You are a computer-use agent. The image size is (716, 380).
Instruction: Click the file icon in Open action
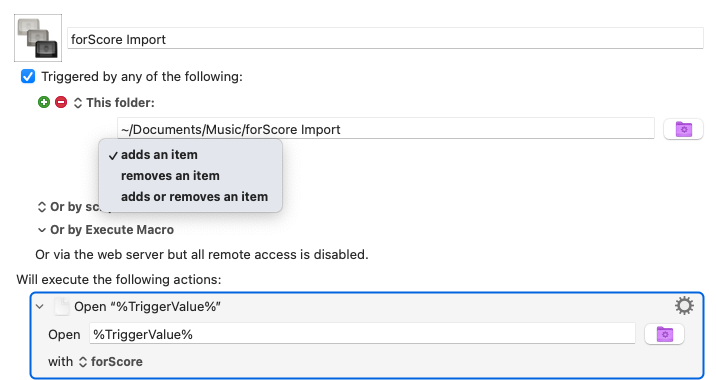(62, 306)
